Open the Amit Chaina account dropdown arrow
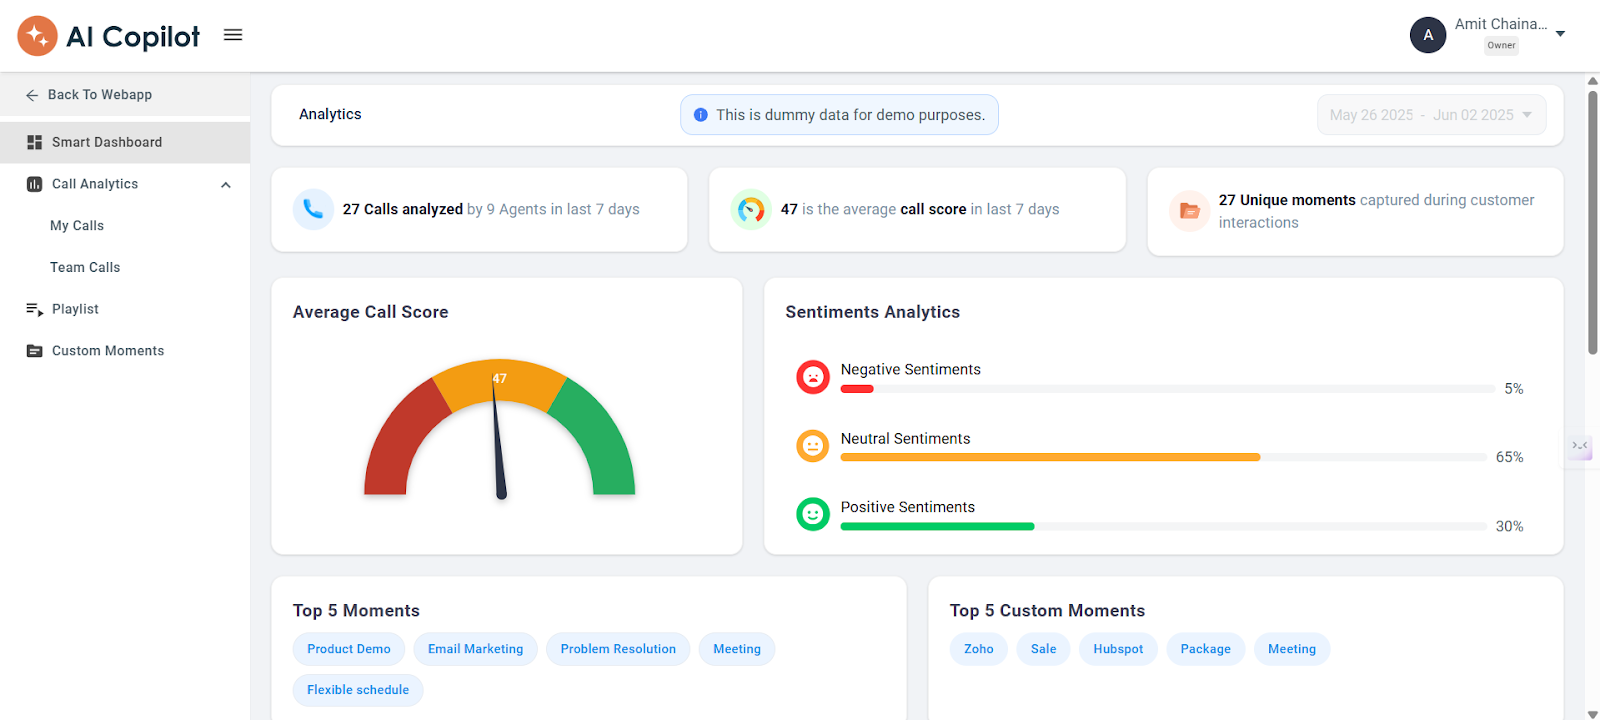1600x720 pixels. (1560, 34)
